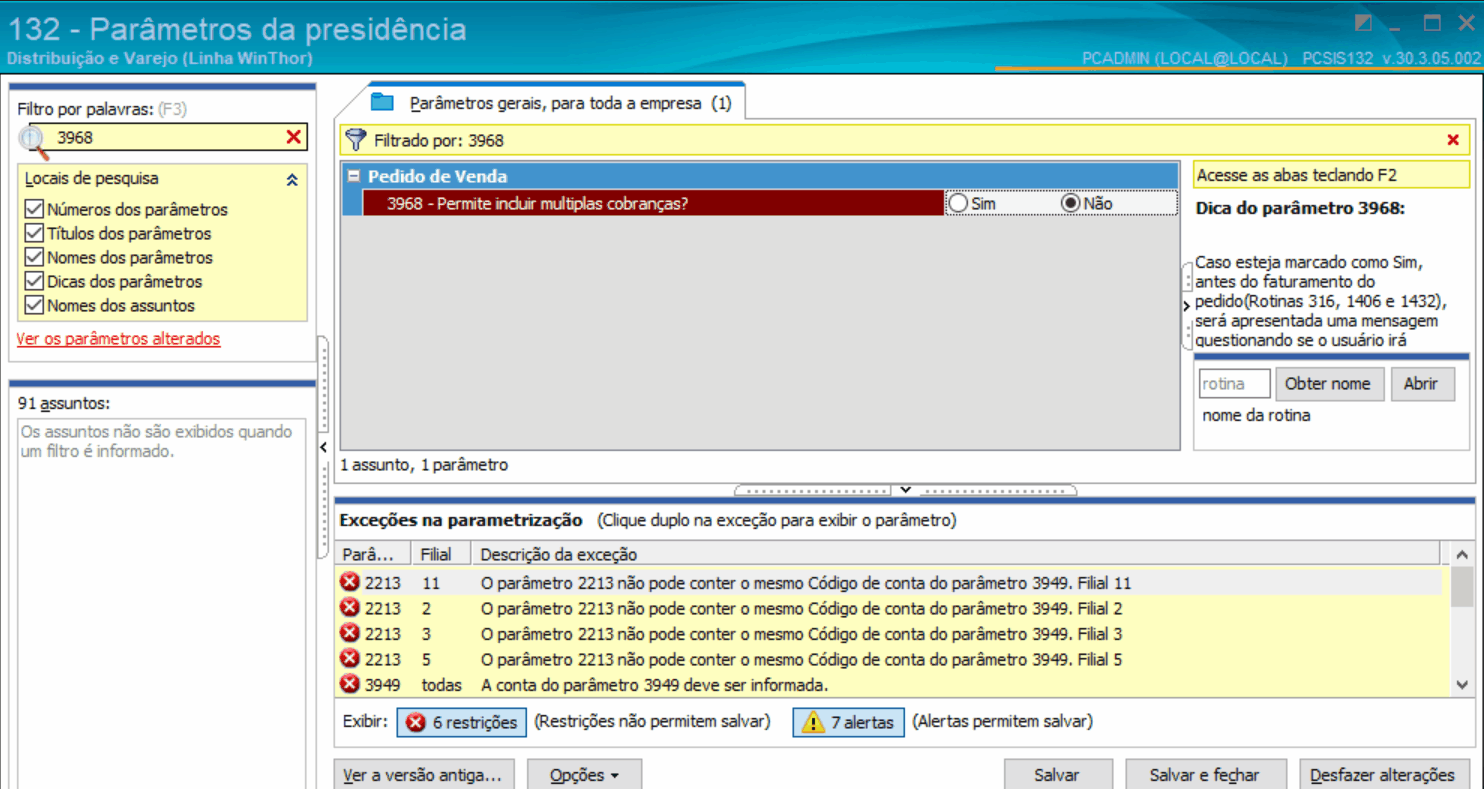Click 'Salvar e fechar' button

click(1205, 775)
